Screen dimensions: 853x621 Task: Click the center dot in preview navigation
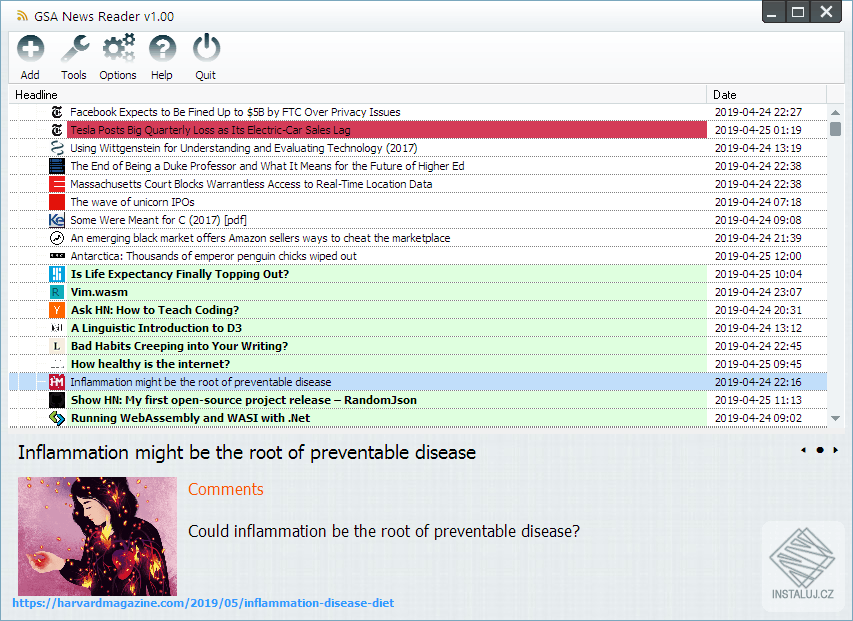click(820, 450)
